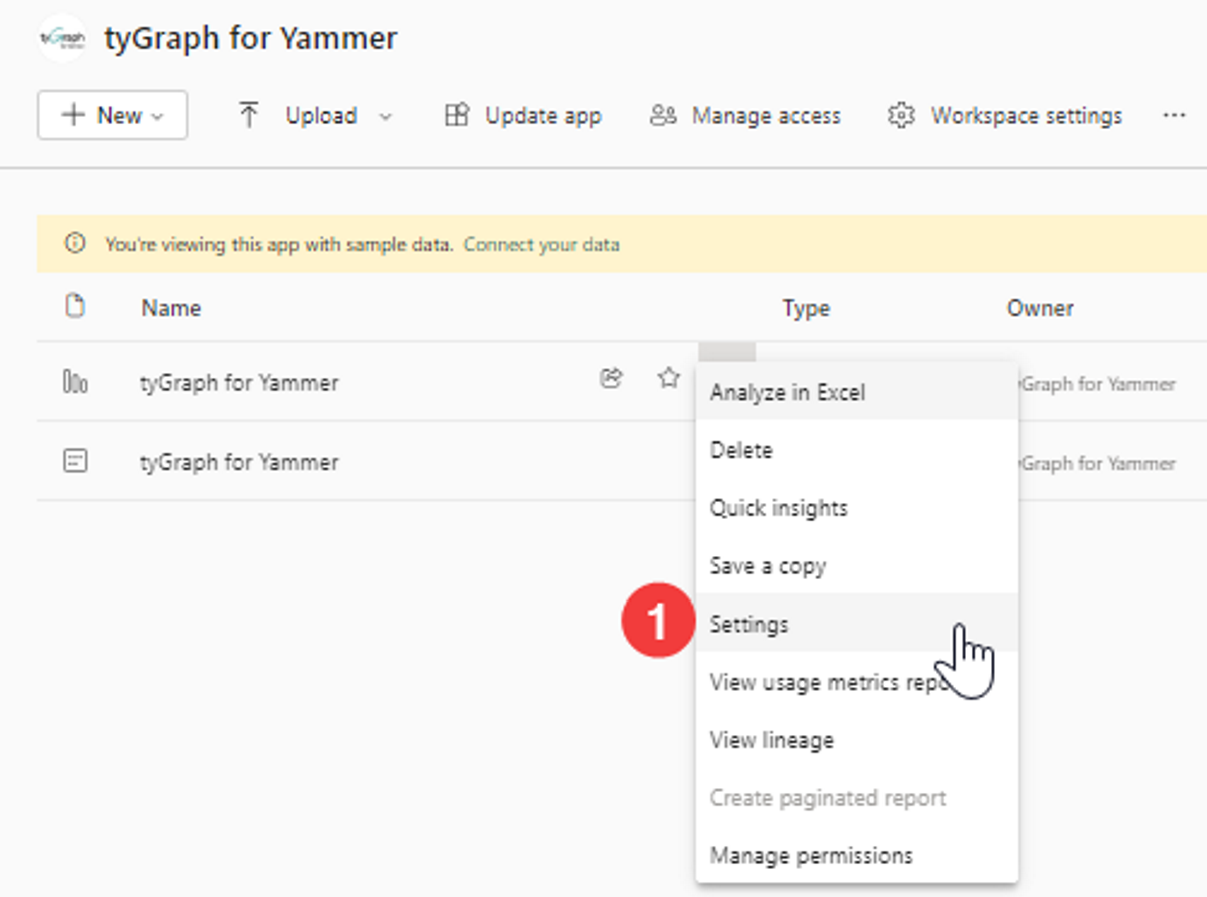Open the more options ellipsis in toolbar

1174,116
